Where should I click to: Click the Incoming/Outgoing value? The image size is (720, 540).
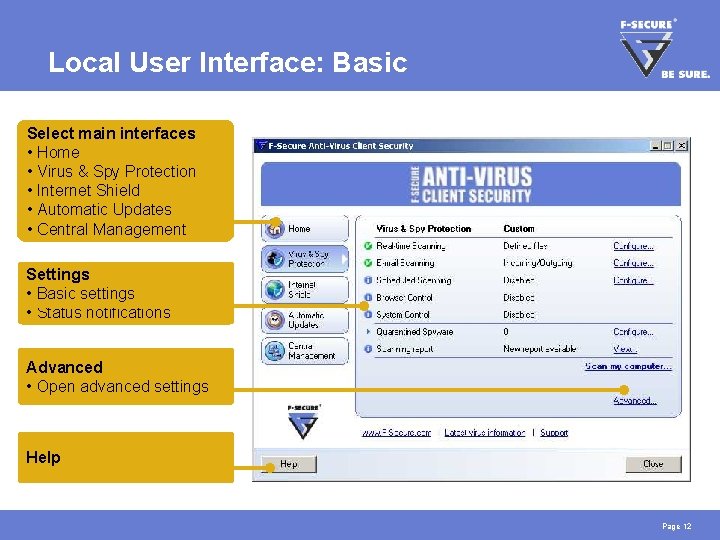pyautogui.click(x=538, y=263)
